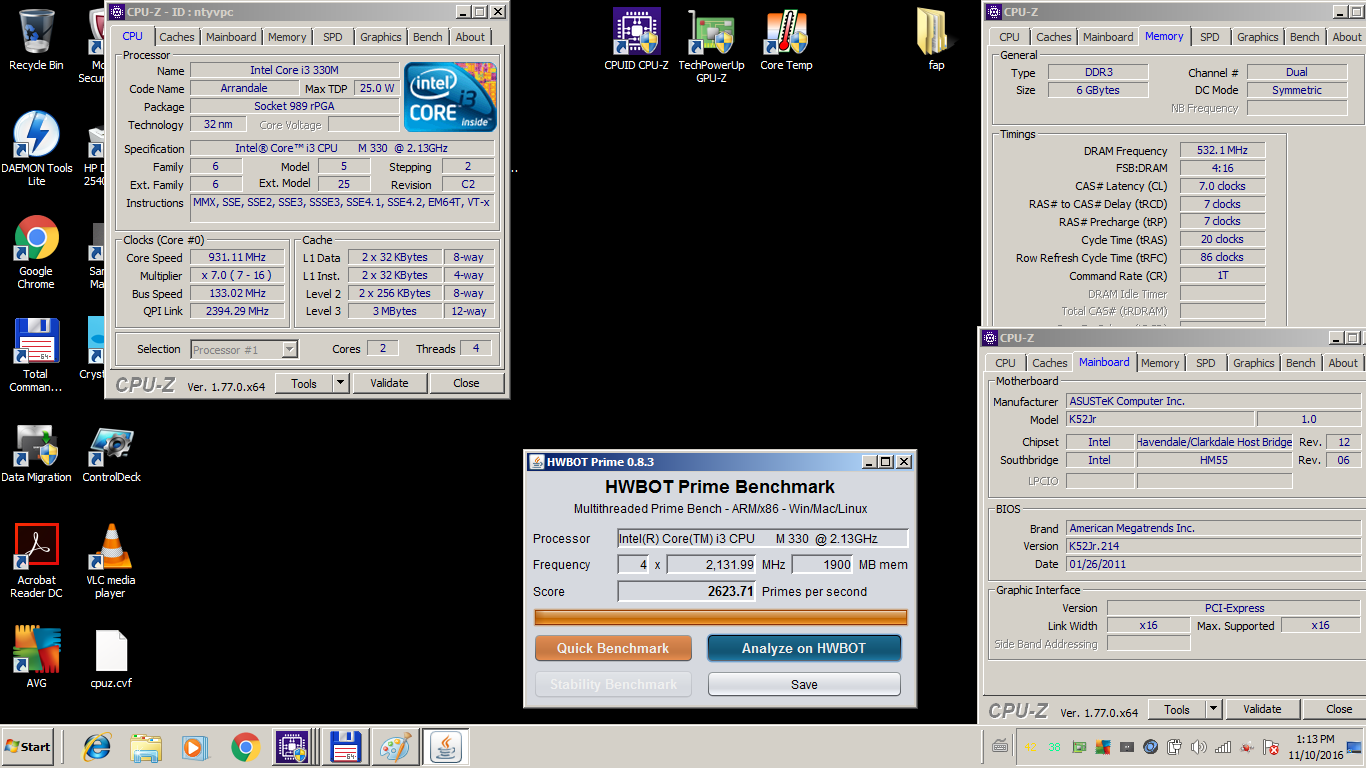Viewport: 1366px width, 768px height.
Task: Switch to Paint taskbar button
Action: [x=396, y=747]
